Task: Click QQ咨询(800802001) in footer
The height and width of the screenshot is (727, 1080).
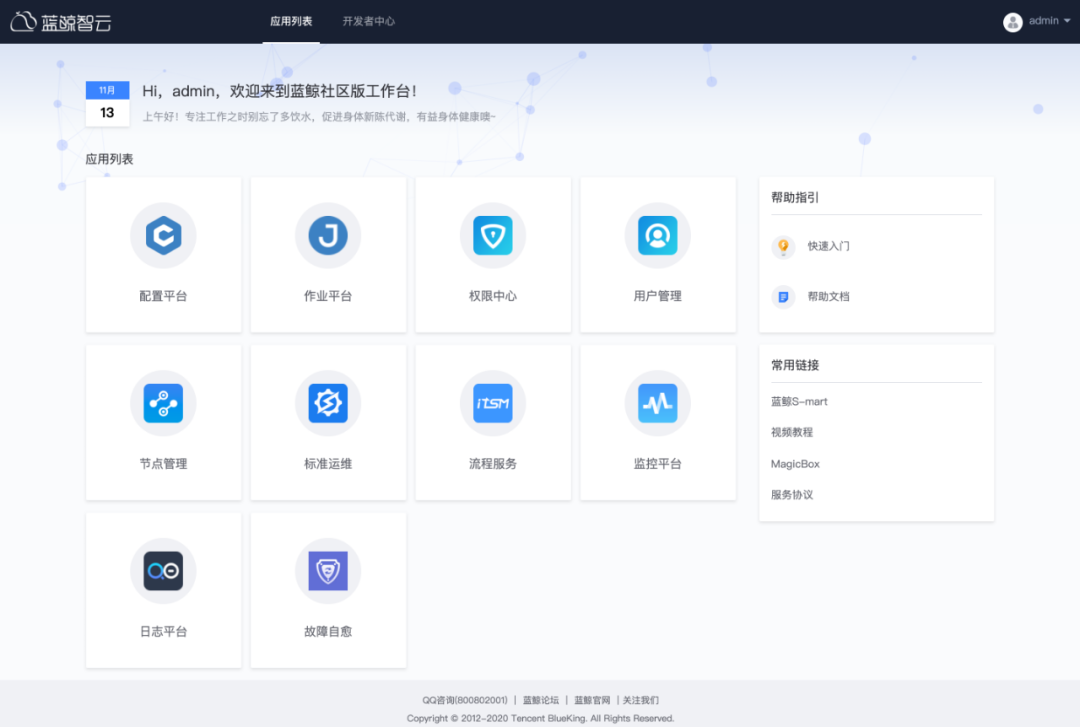Action: 465,700
